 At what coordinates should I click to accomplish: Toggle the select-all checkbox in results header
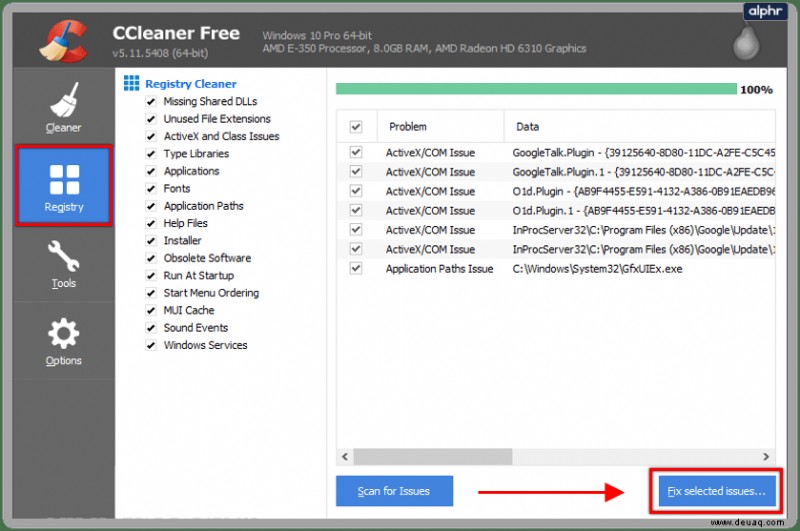click(x=356, y=127)
